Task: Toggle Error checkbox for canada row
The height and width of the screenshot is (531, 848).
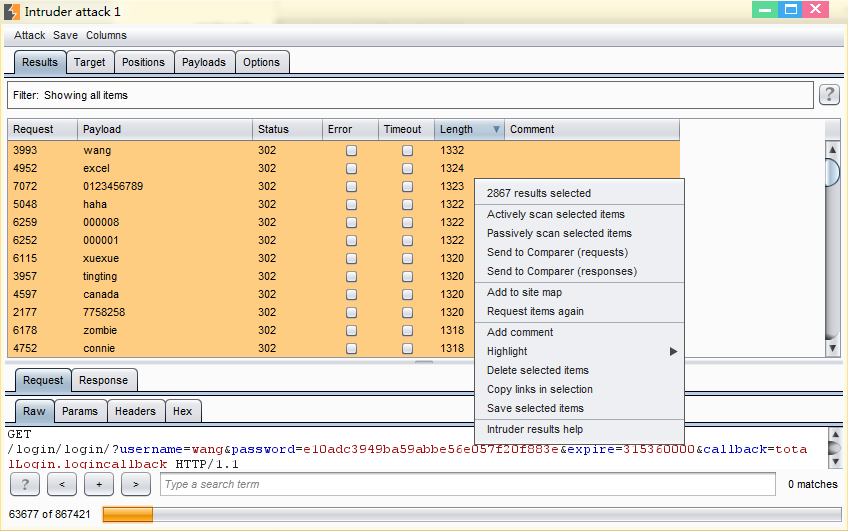Action: (x=352, y=294)
